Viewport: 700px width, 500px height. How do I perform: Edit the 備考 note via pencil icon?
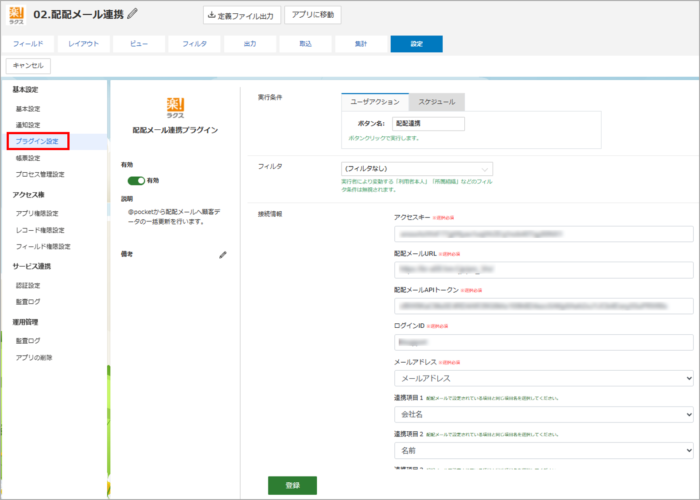coord(223,255)
